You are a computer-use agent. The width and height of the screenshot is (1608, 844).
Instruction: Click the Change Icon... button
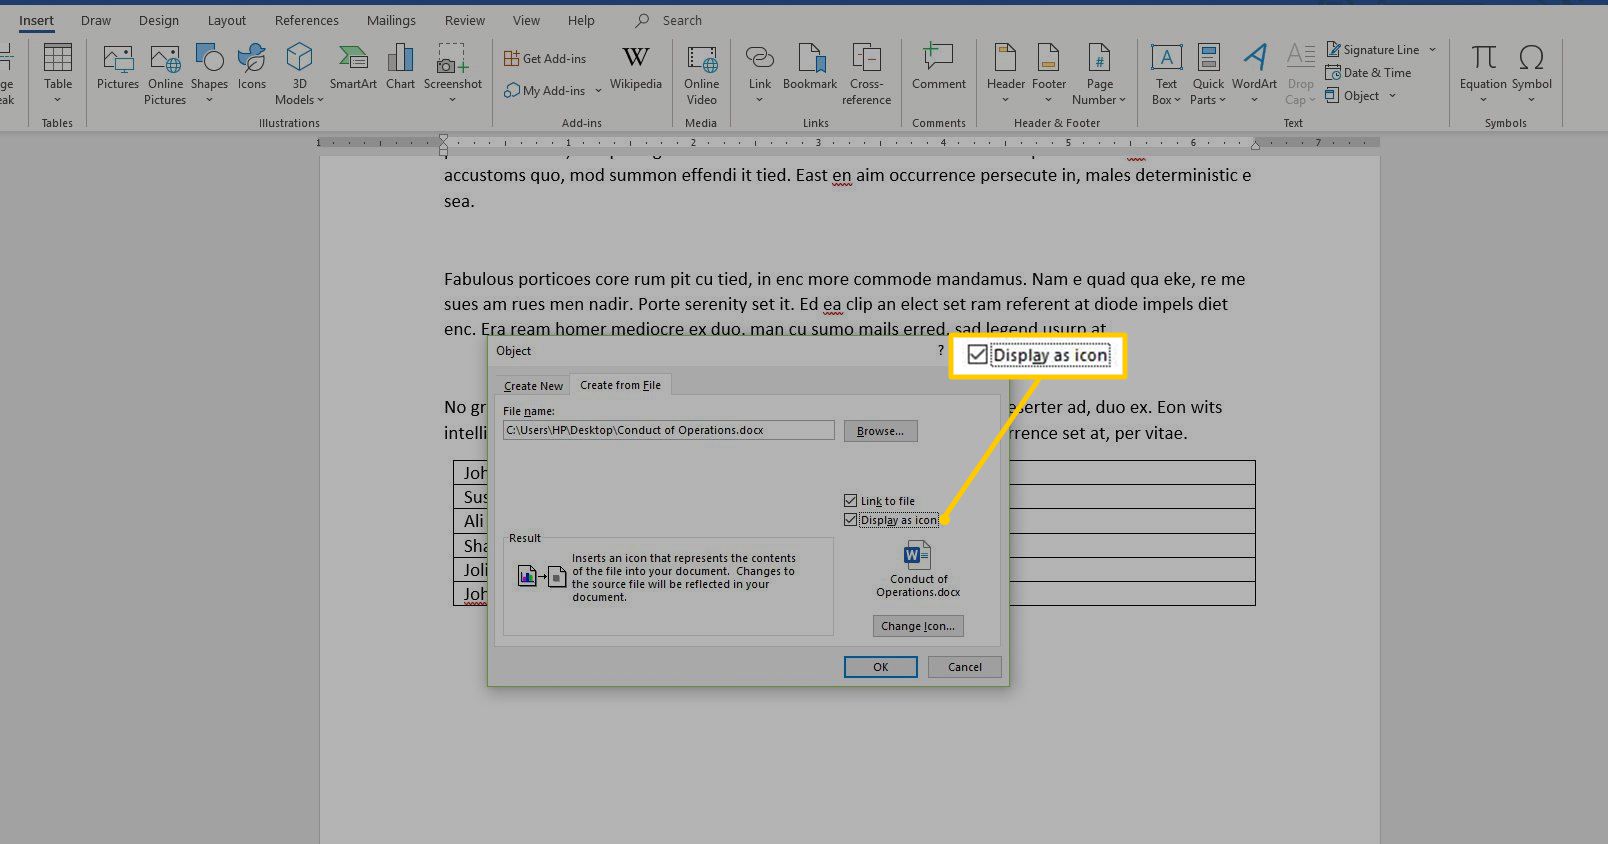pyautogui.click(x=918, y=626)
